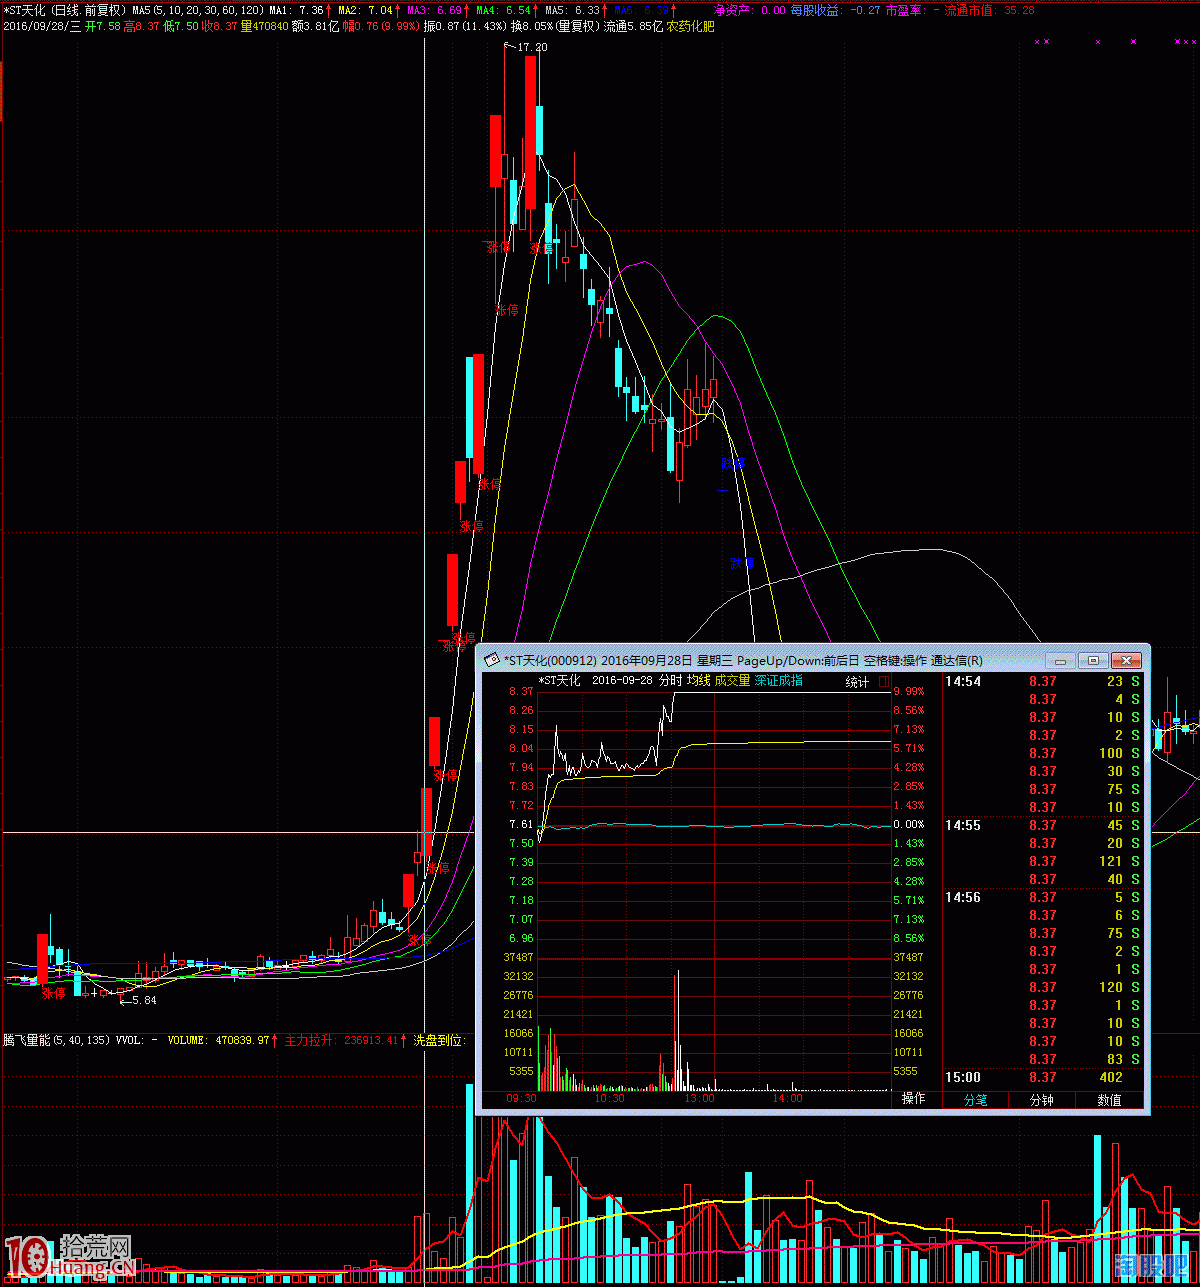Select the tick row with volume 100
The image size is (1200, 1287).
click(1043, 753)
